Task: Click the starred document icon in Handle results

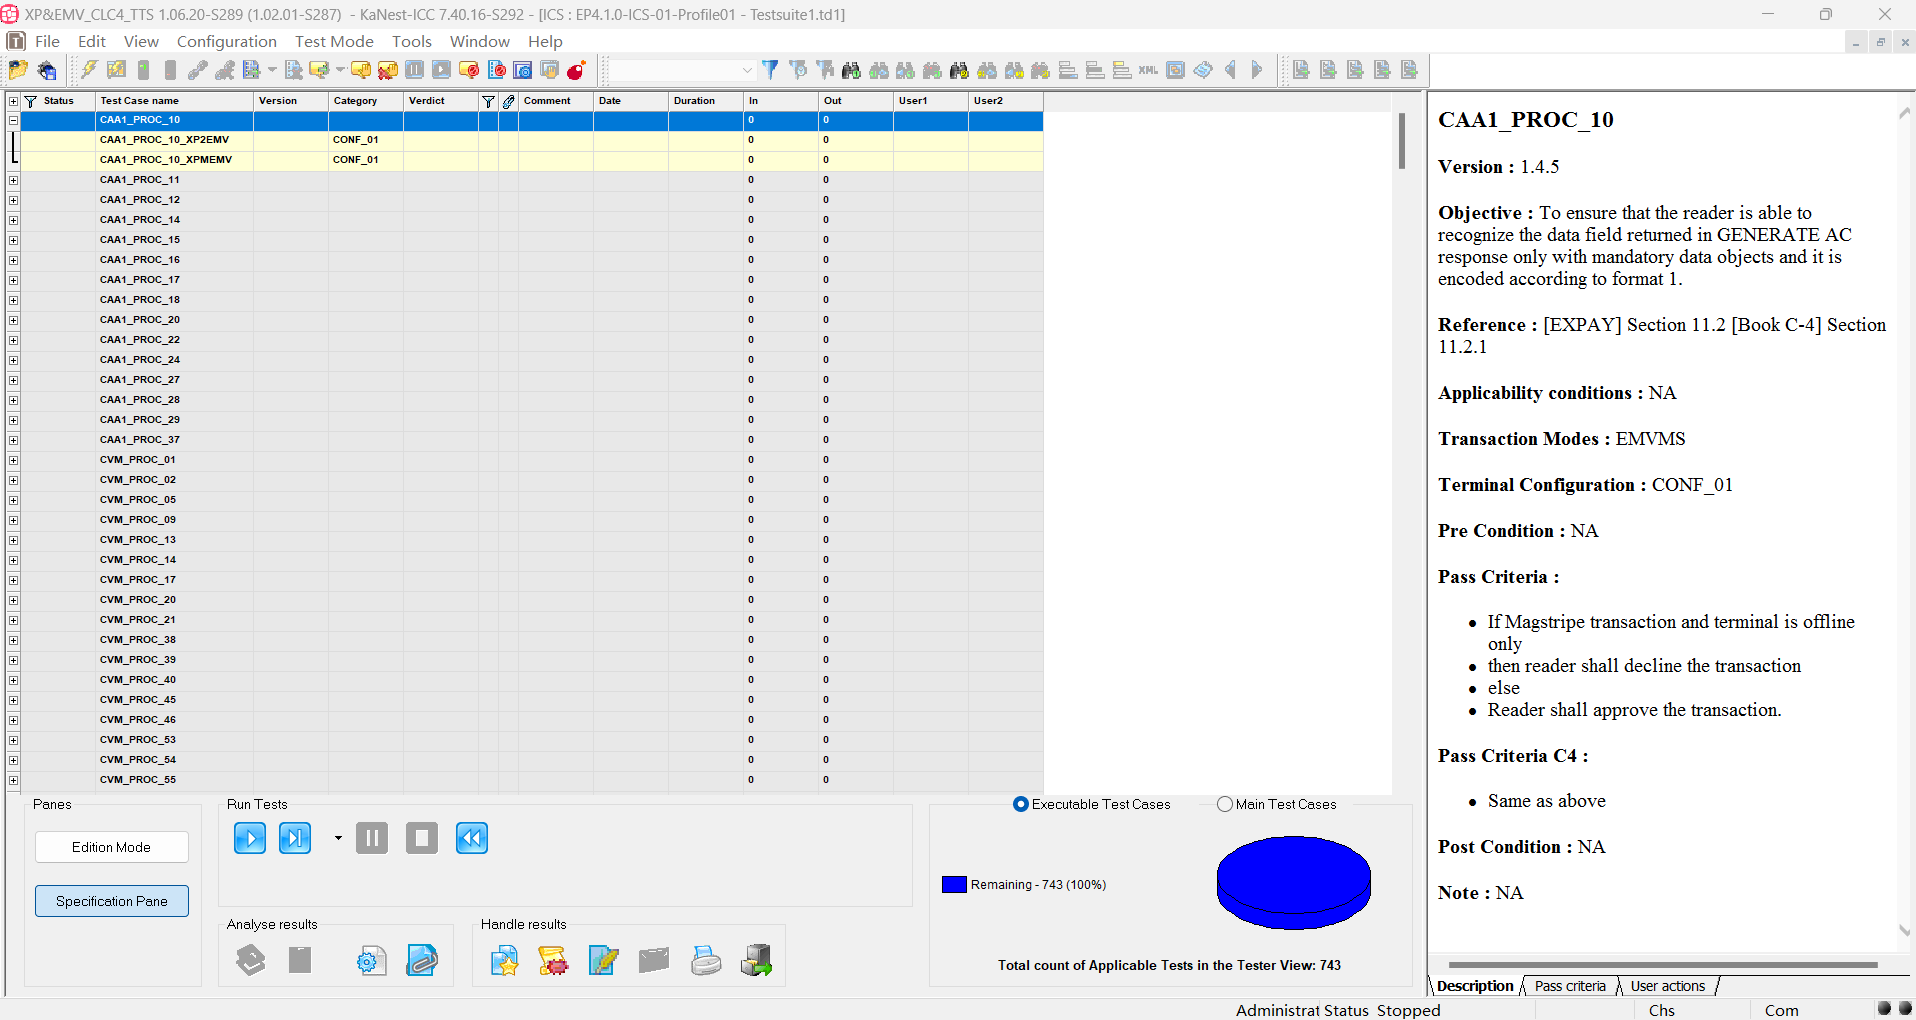Action: click(x=504, y=961)
